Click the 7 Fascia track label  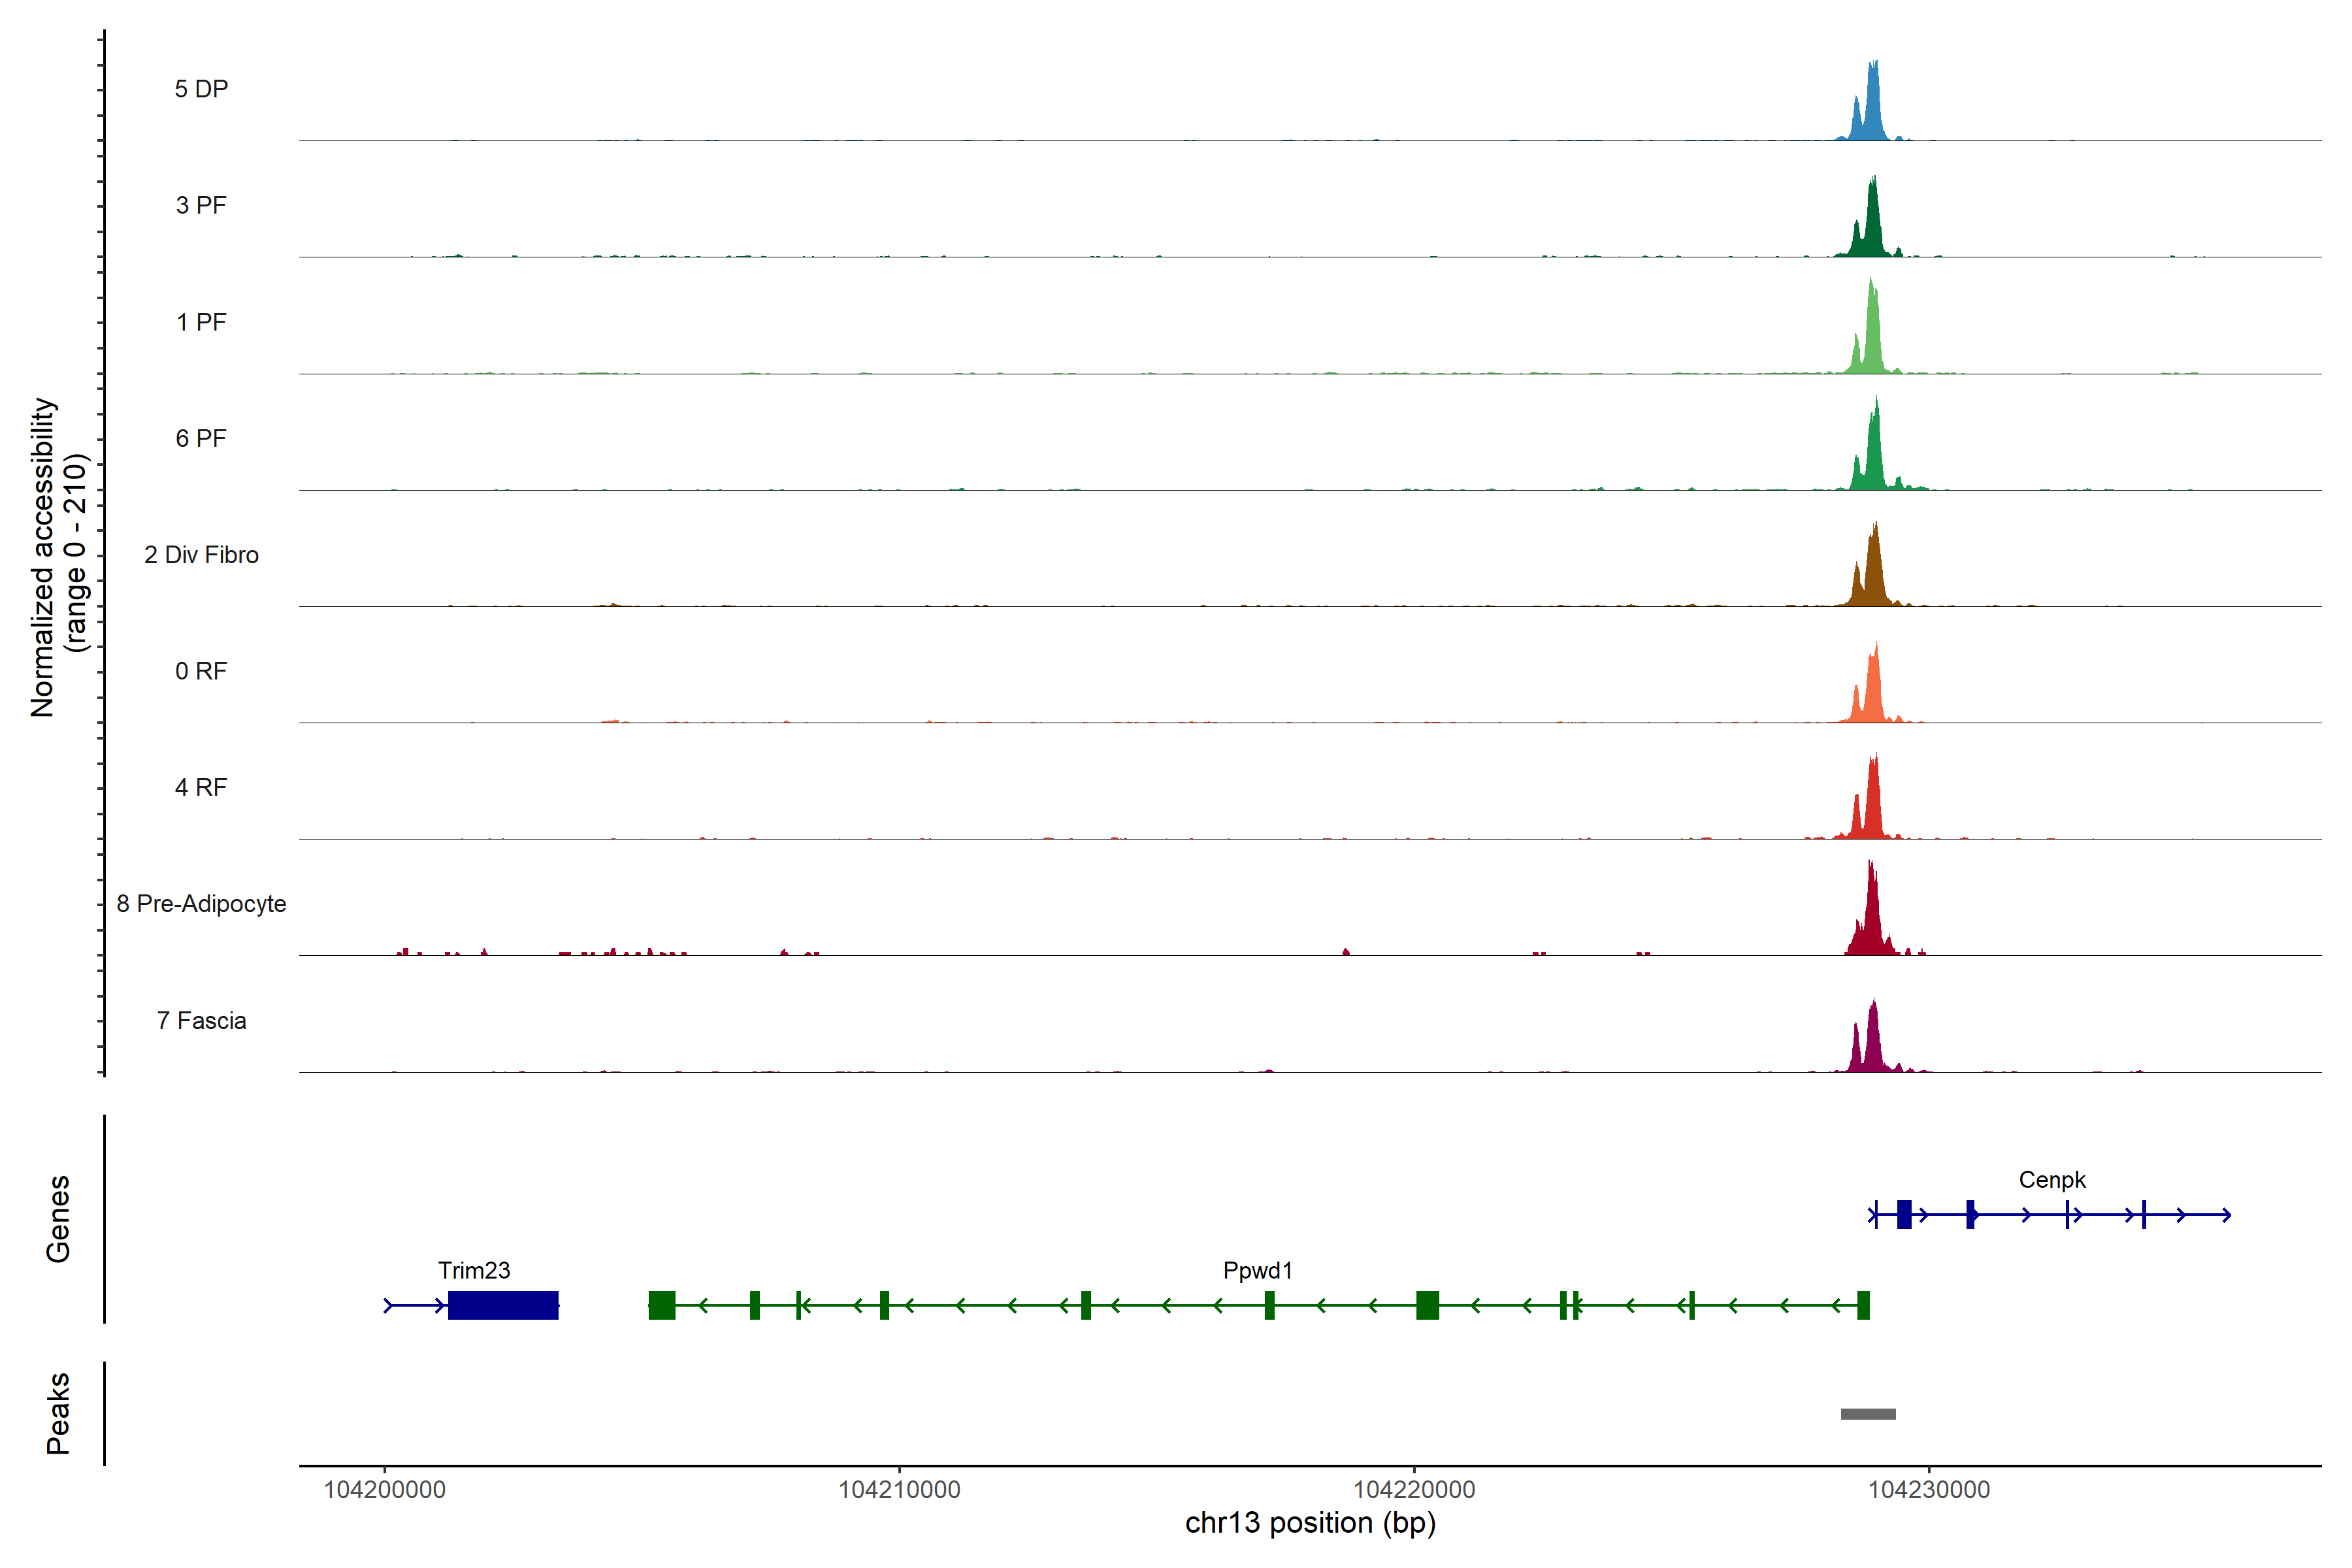(x=201, y=1020)
